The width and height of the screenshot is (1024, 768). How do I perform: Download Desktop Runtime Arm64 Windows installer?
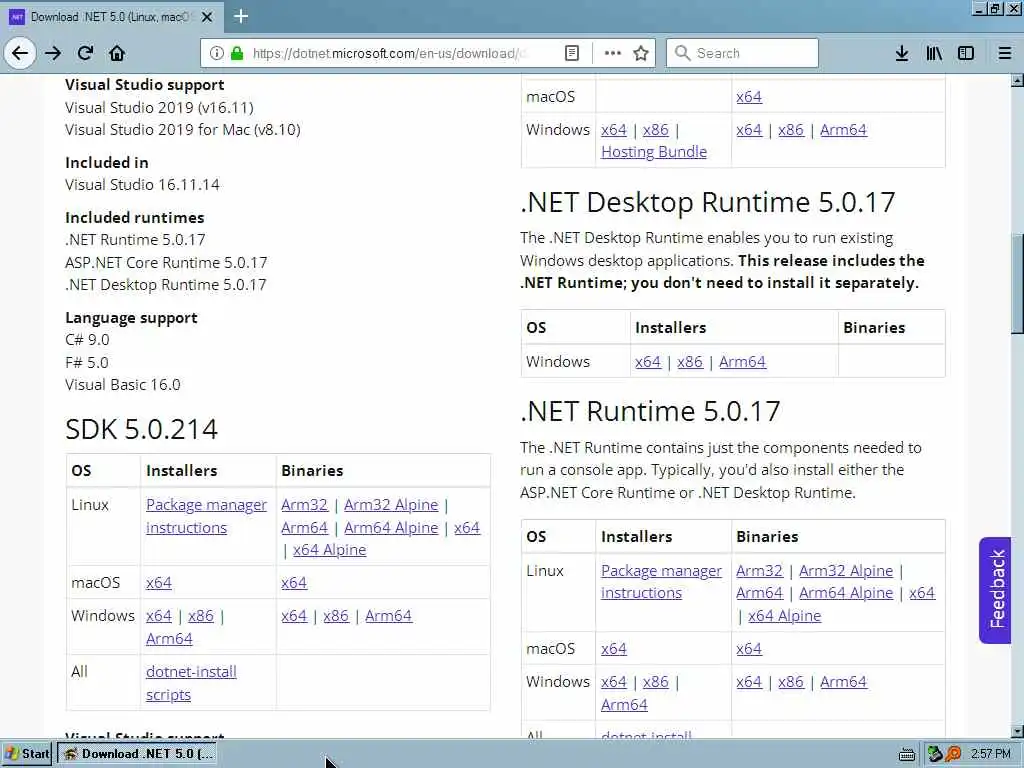[743, 362]
